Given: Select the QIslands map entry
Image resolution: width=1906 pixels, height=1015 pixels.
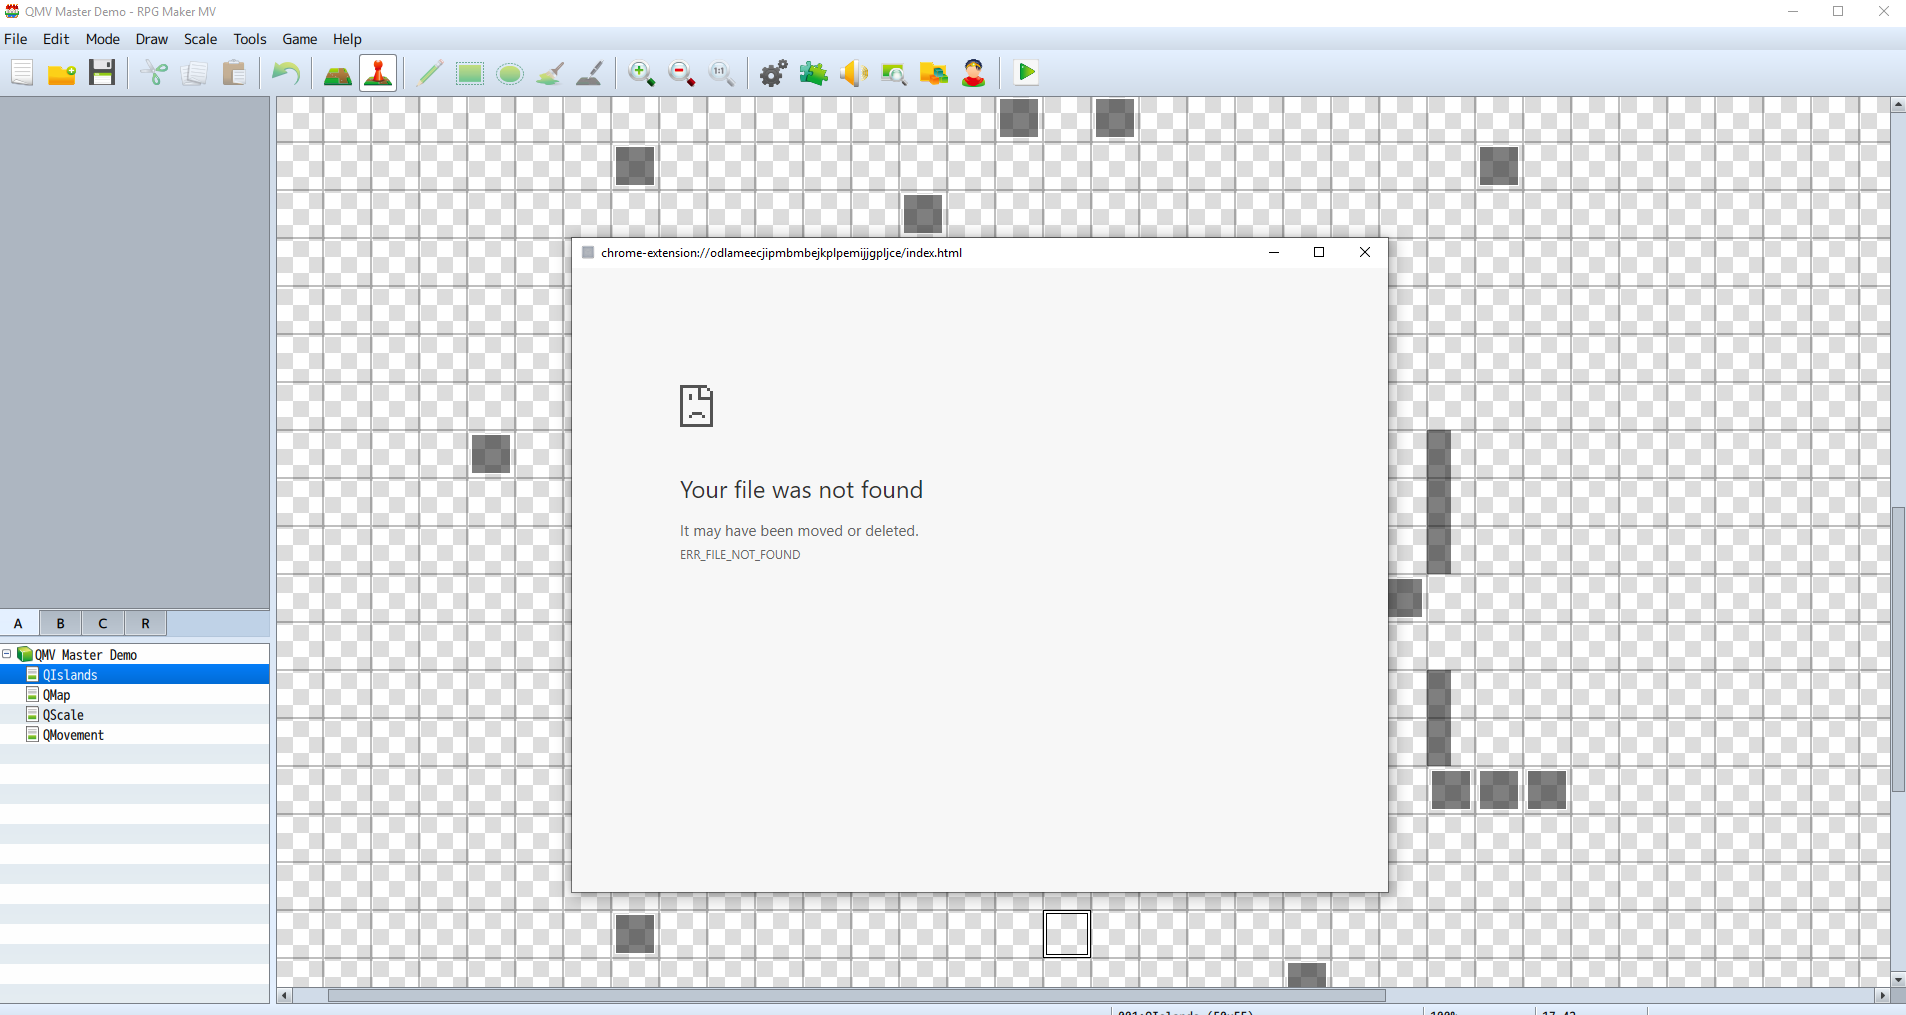Looking at the screenshot, I should point(134,675).
